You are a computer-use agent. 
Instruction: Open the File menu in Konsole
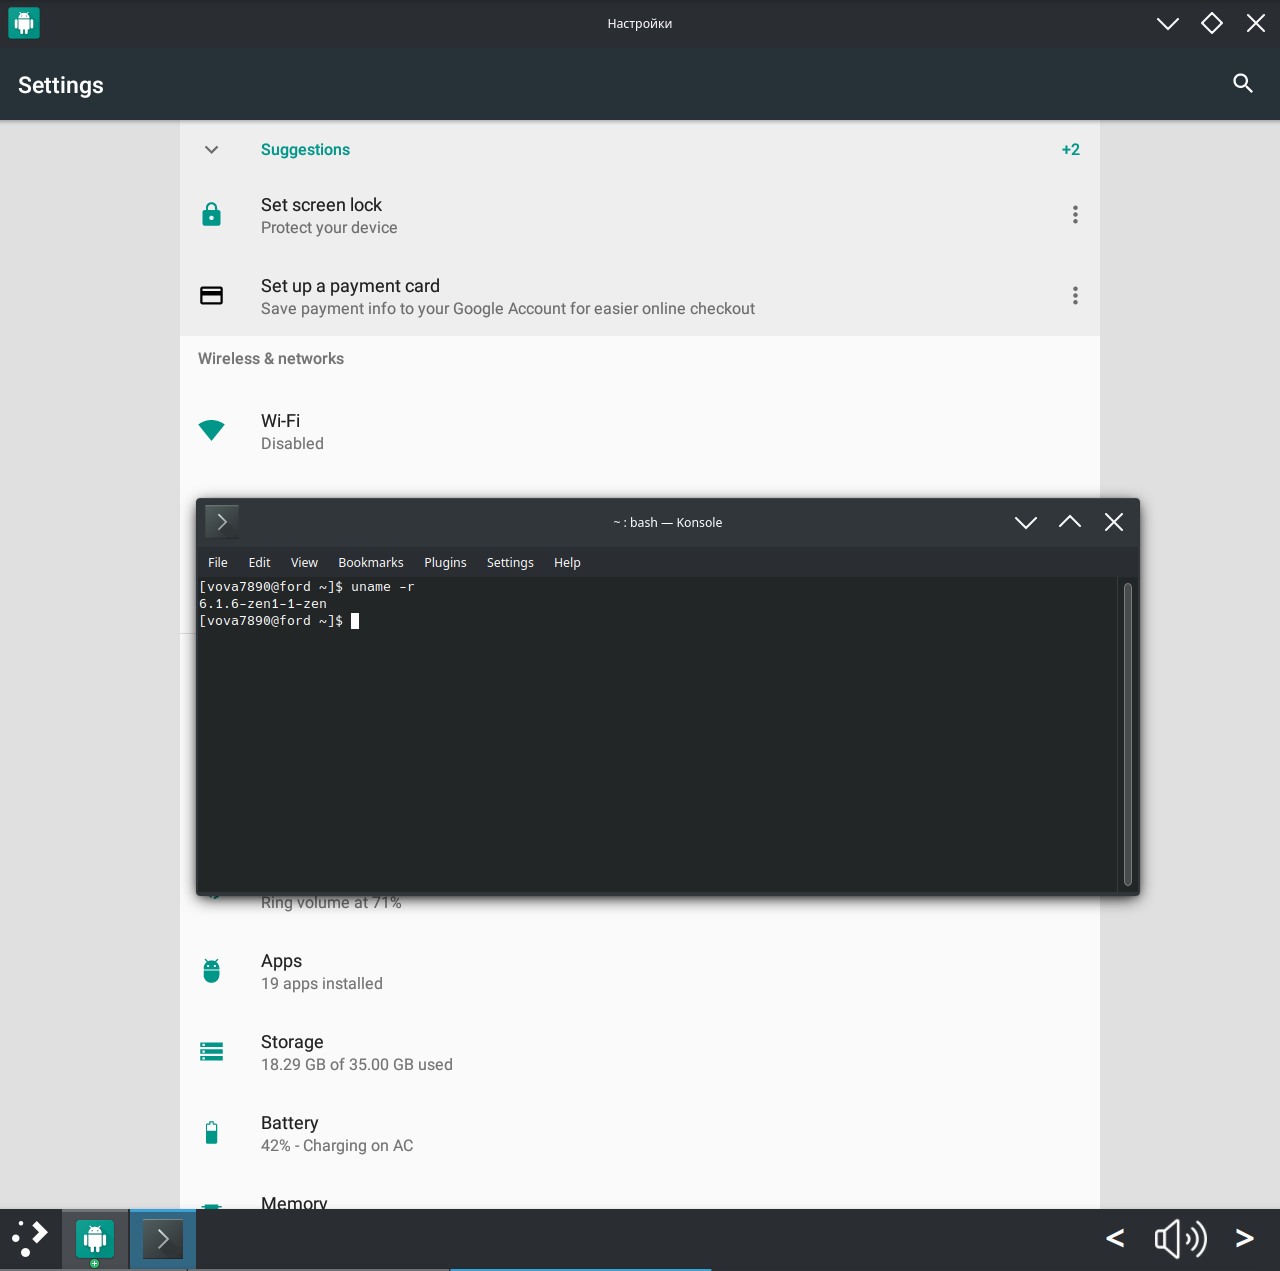click(217, 562)
